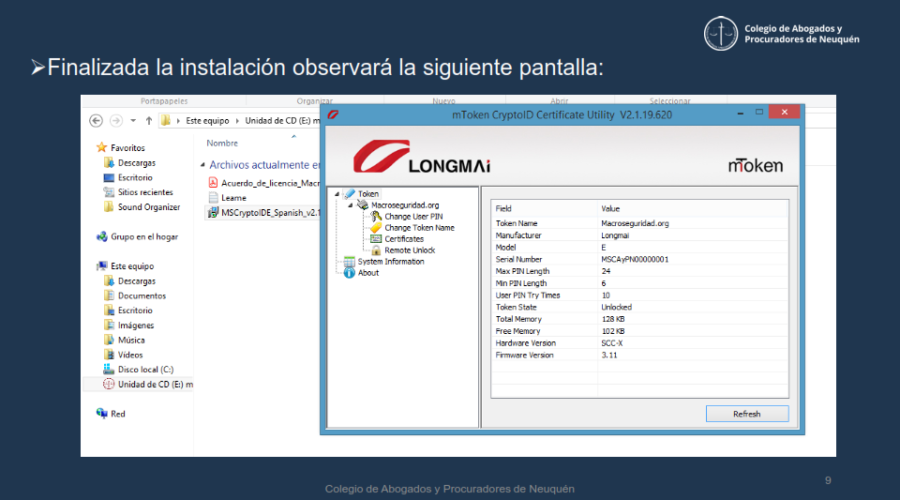Select the Firmware Version 3.11 row
900x500 pixels.
(640, 355)
